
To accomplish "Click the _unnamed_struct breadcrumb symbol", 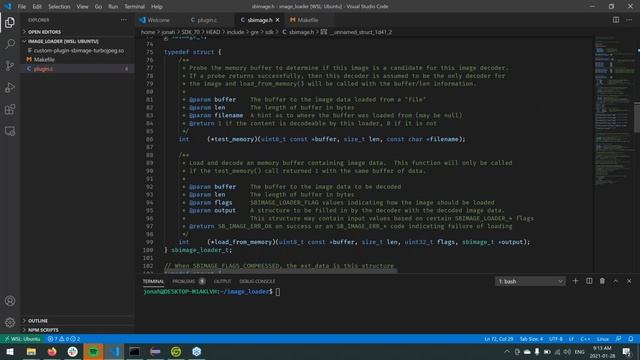I will pyautogui.click(x=361, y=32).
